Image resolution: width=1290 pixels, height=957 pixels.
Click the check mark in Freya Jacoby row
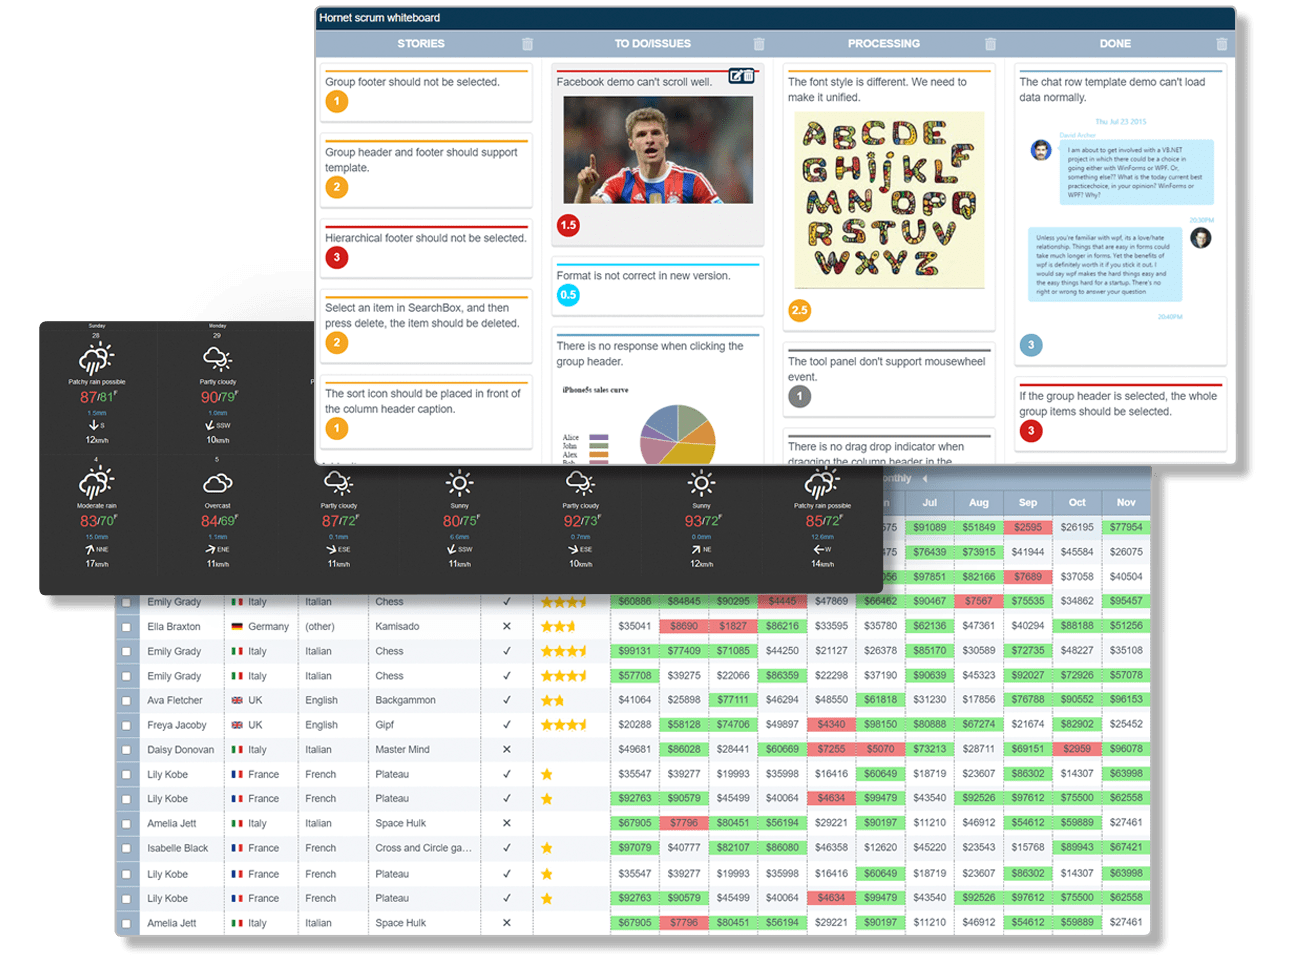coord(506,725)
